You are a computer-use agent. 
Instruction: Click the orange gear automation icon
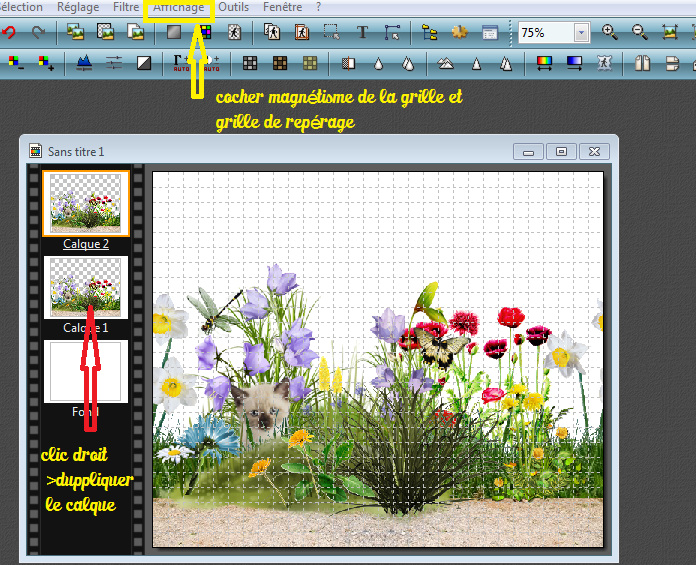coord(459,32)
